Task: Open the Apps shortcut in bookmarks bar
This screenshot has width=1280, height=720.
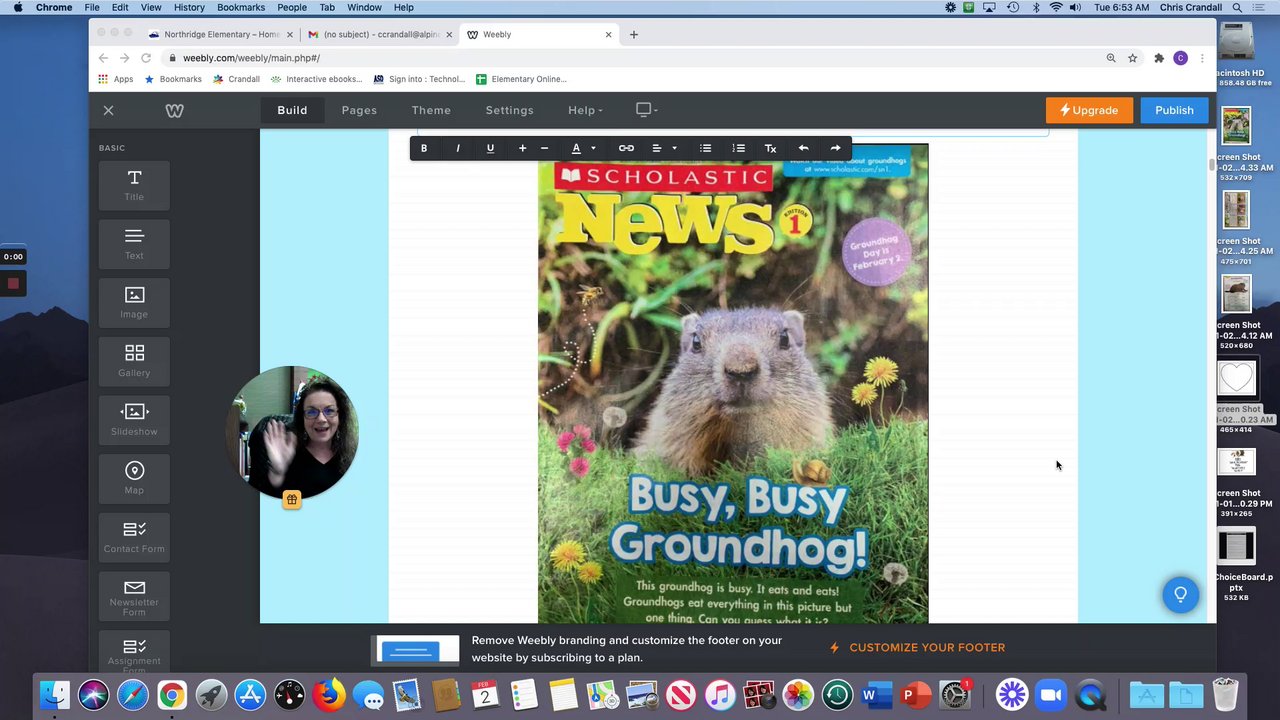Action: pyautogui.click(x=115, y=79)
